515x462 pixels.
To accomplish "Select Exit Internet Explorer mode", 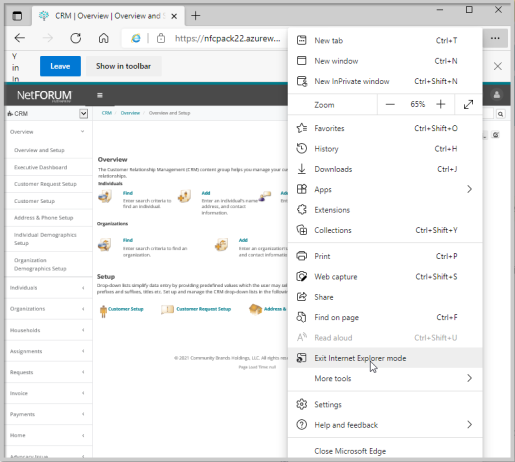I will (385, 358).
